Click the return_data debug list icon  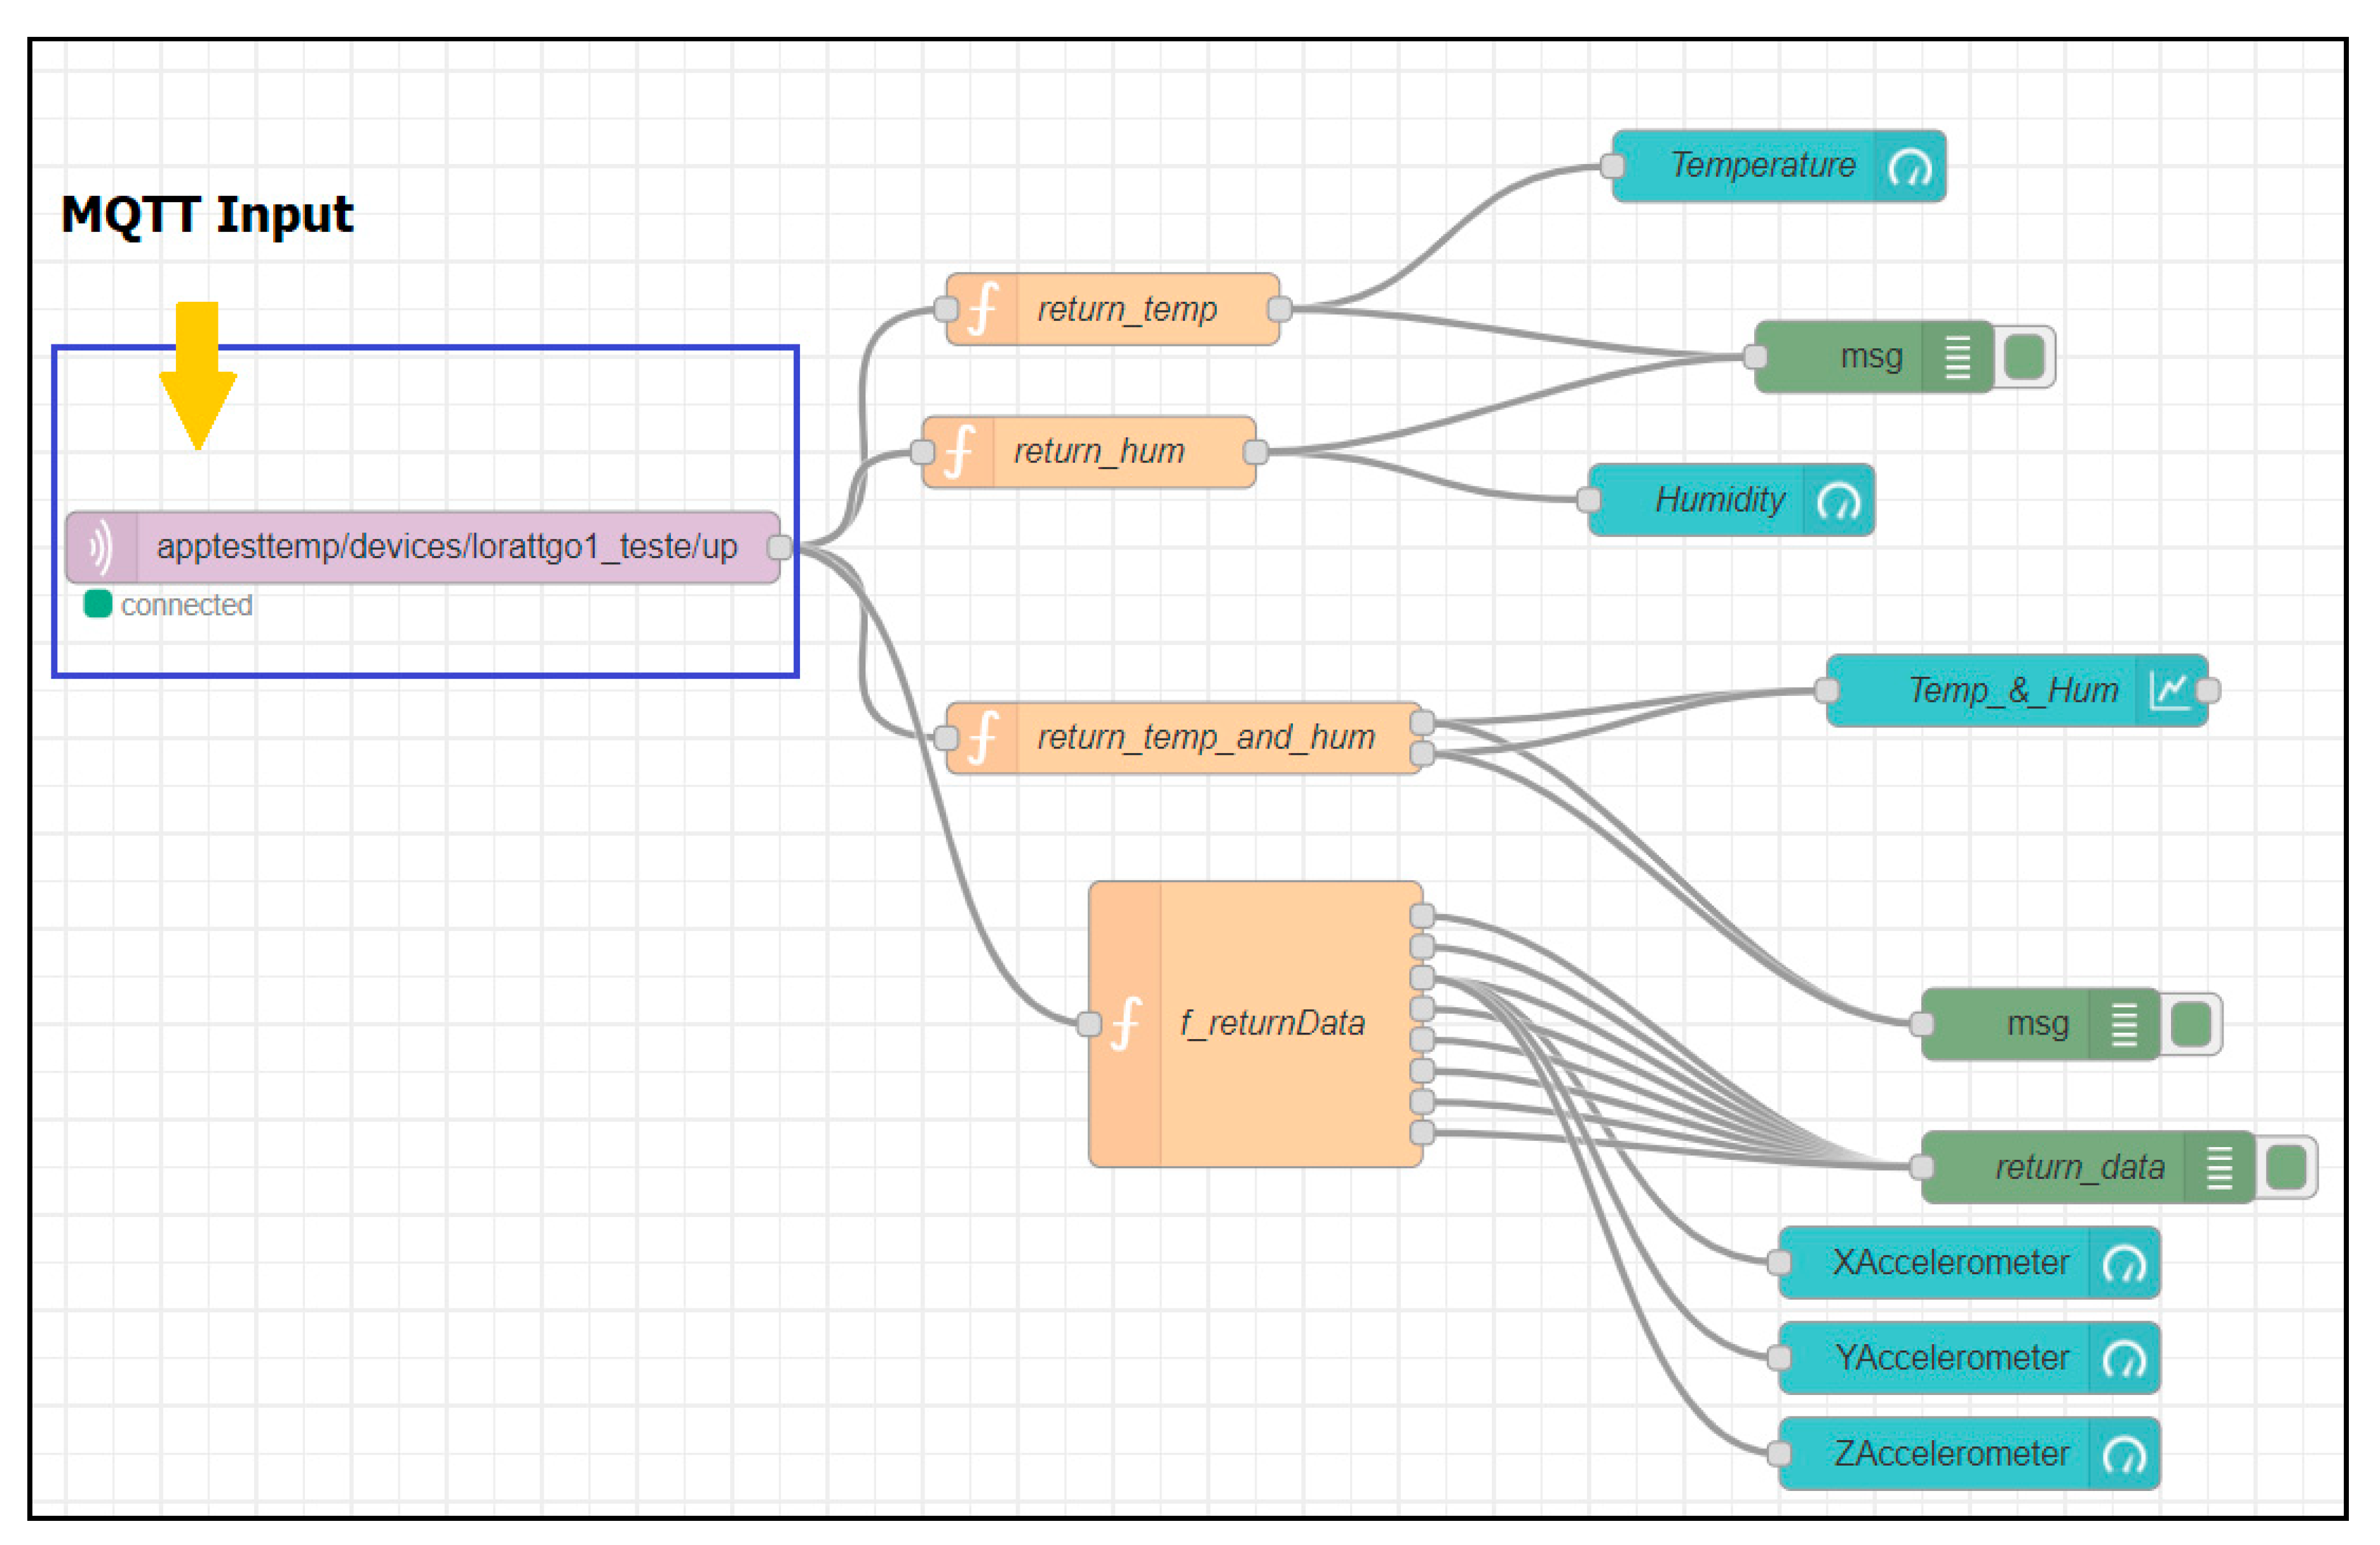2219,1167
